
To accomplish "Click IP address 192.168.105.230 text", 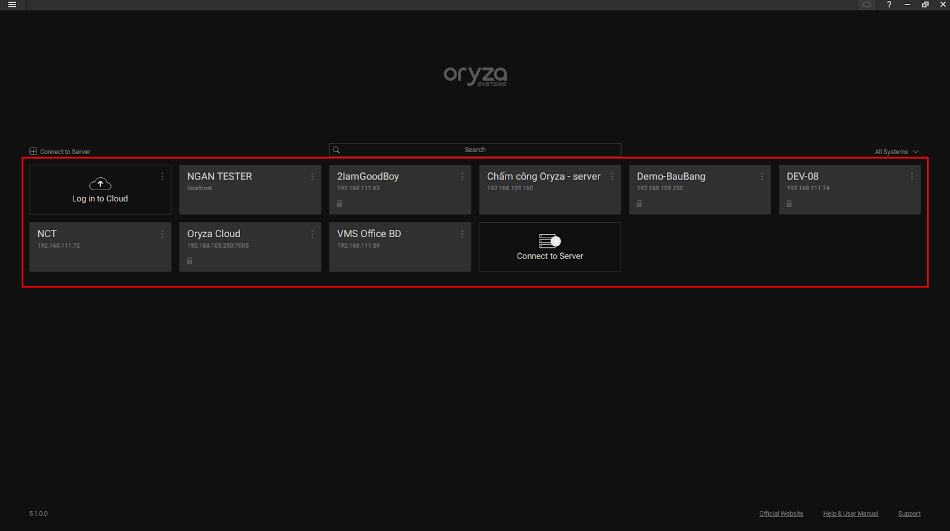I will (x=660, y=188).
